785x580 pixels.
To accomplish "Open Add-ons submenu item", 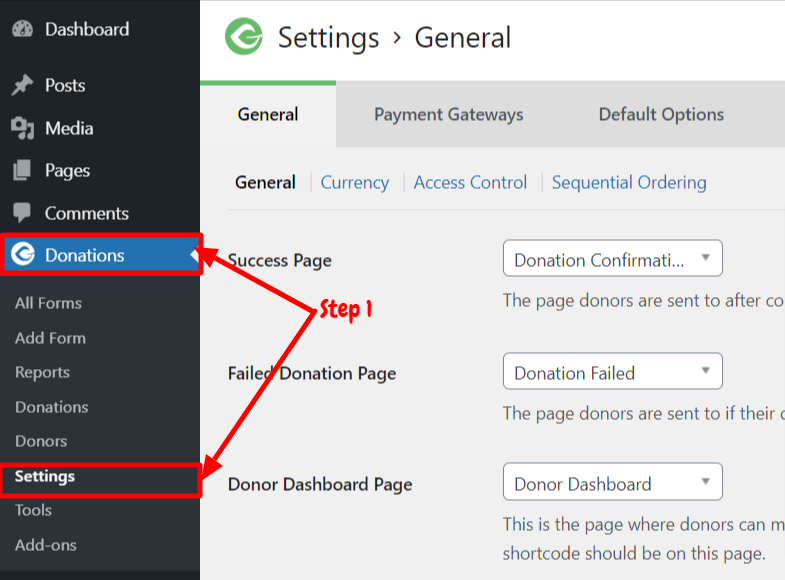I will pyautogui.click(x=46, y=545).
